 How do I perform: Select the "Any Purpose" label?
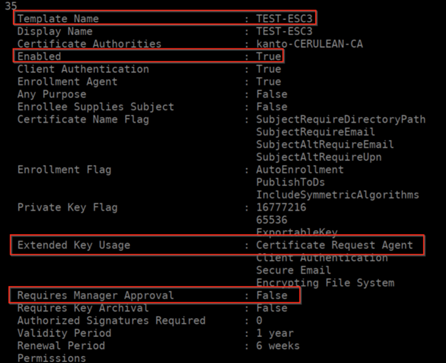(x=52, y=94)
